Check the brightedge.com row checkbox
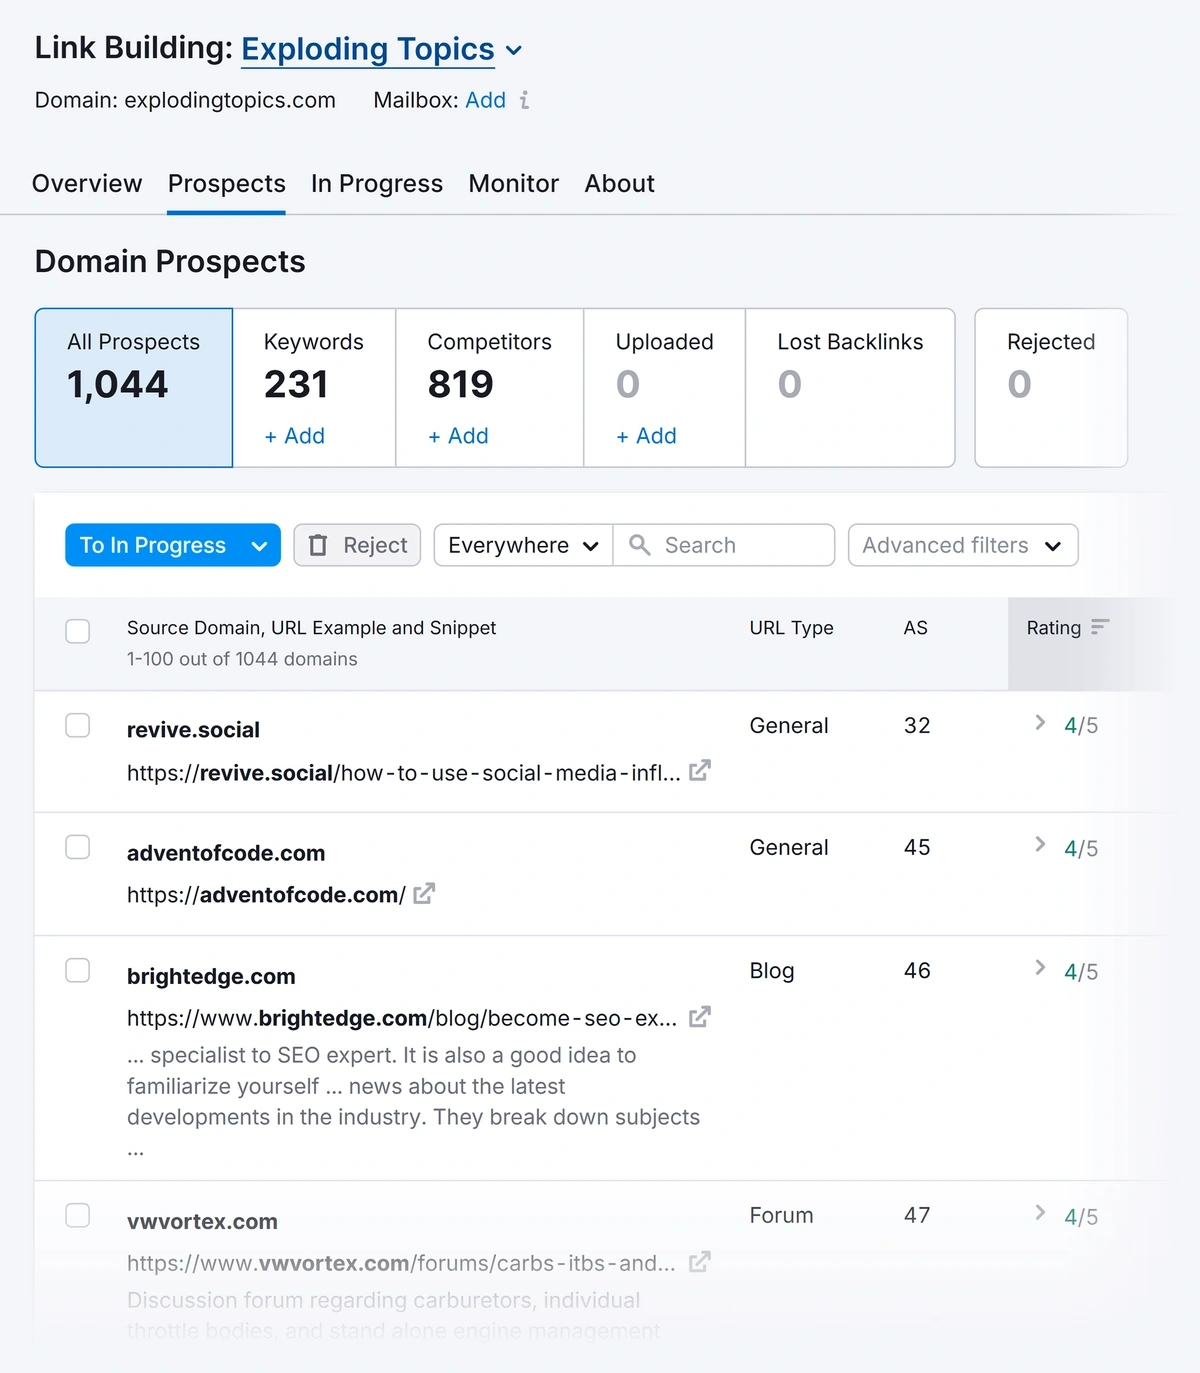 [x=78, y=970]
